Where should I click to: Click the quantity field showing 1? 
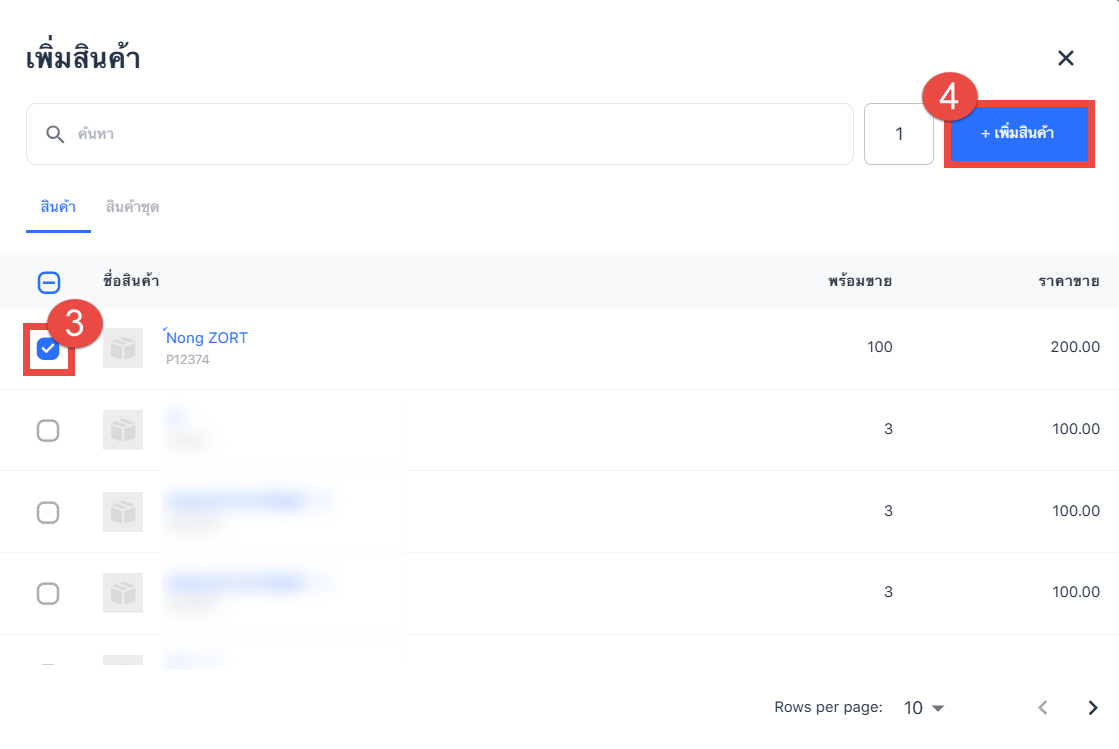(x=898, y=134)
